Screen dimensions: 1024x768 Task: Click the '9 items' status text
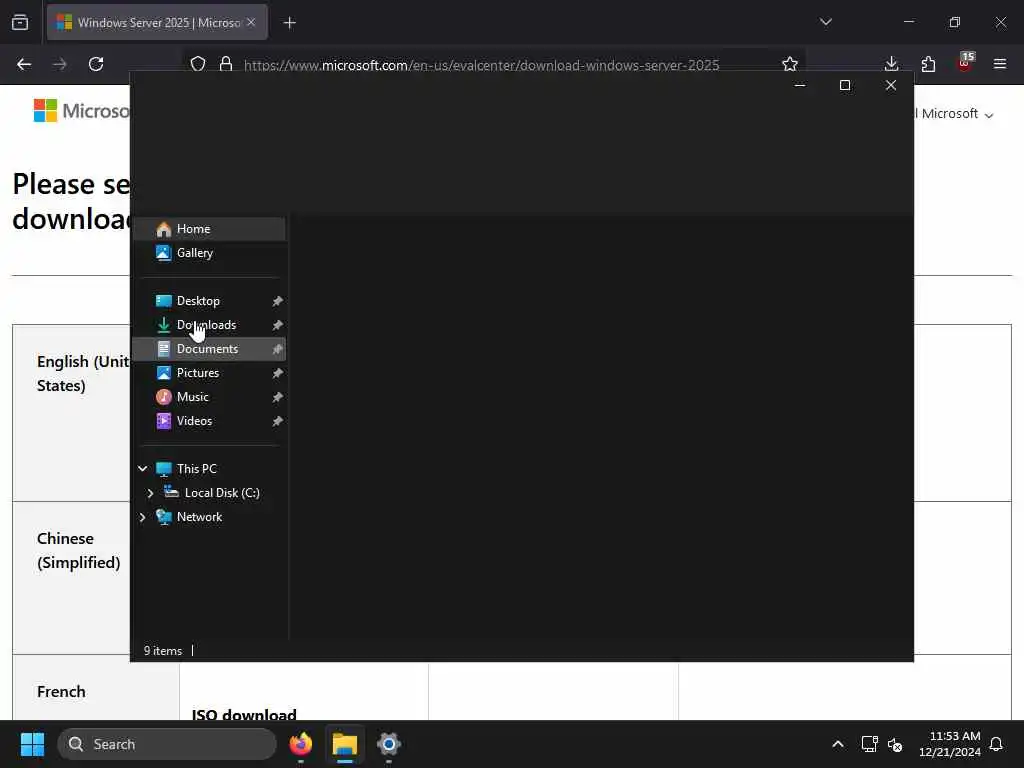163,650
